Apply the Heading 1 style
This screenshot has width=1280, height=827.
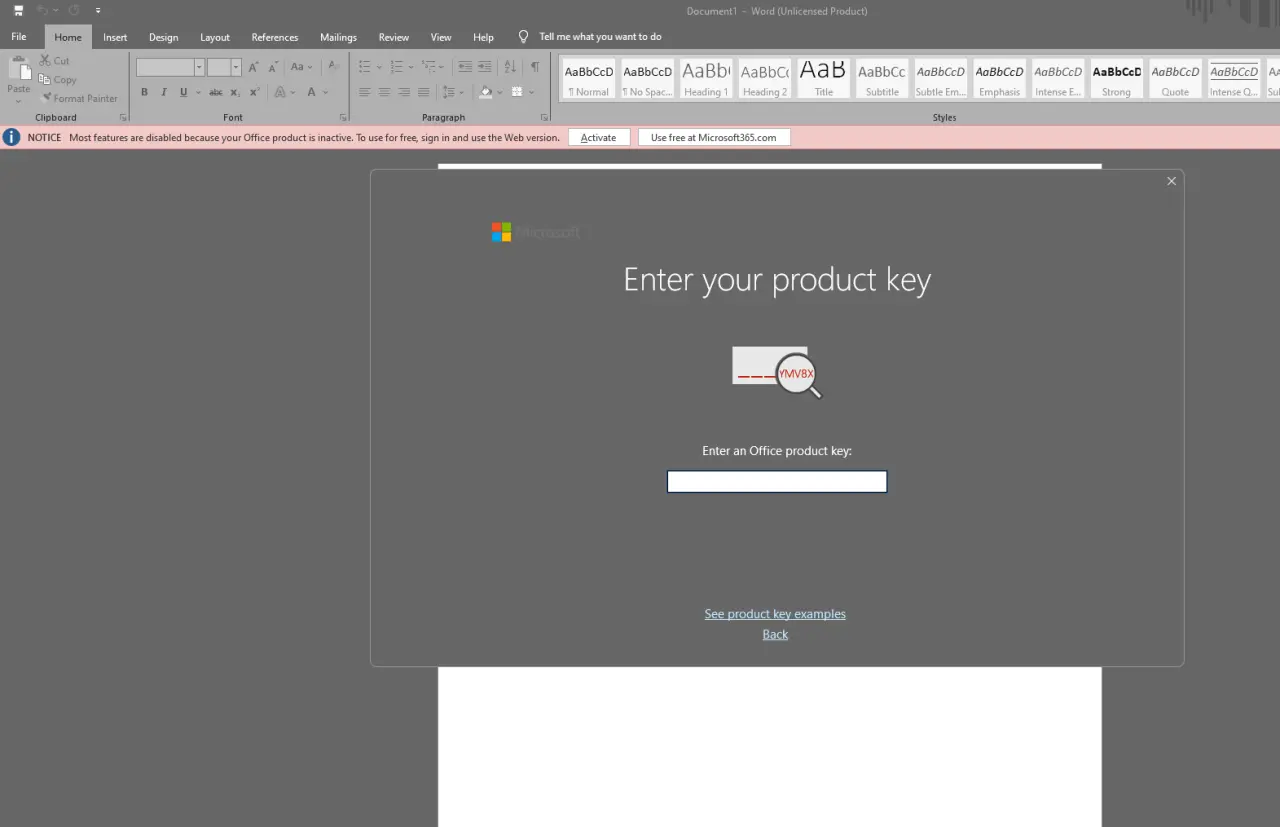click(706, 78)
